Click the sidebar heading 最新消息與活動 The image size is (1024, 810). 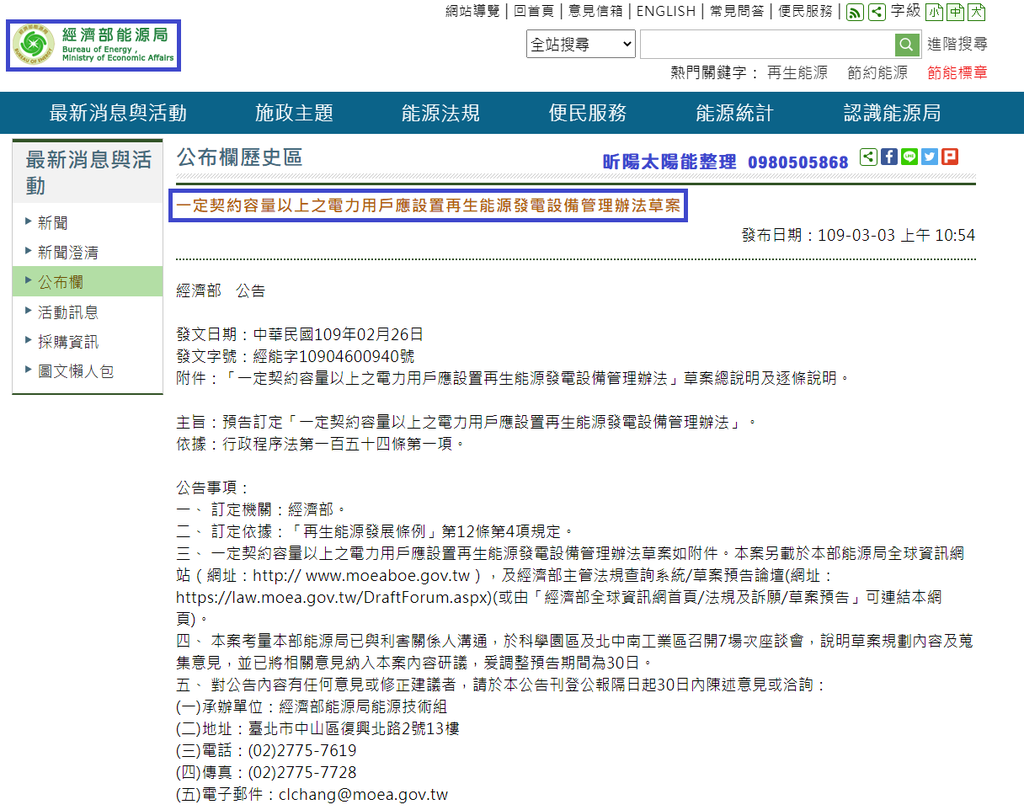tap(88, 172)
